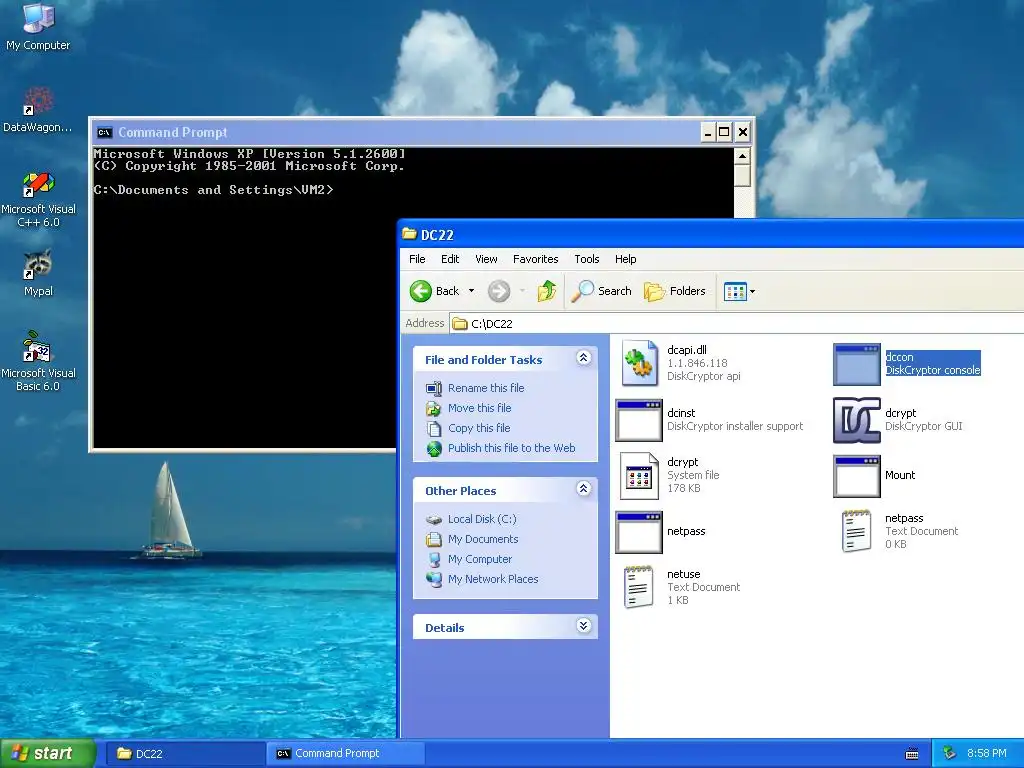The width and height of the screenshot is (1024, 768).
Task: Click the 8:58 PM clock
Action: tap(986, 754)
